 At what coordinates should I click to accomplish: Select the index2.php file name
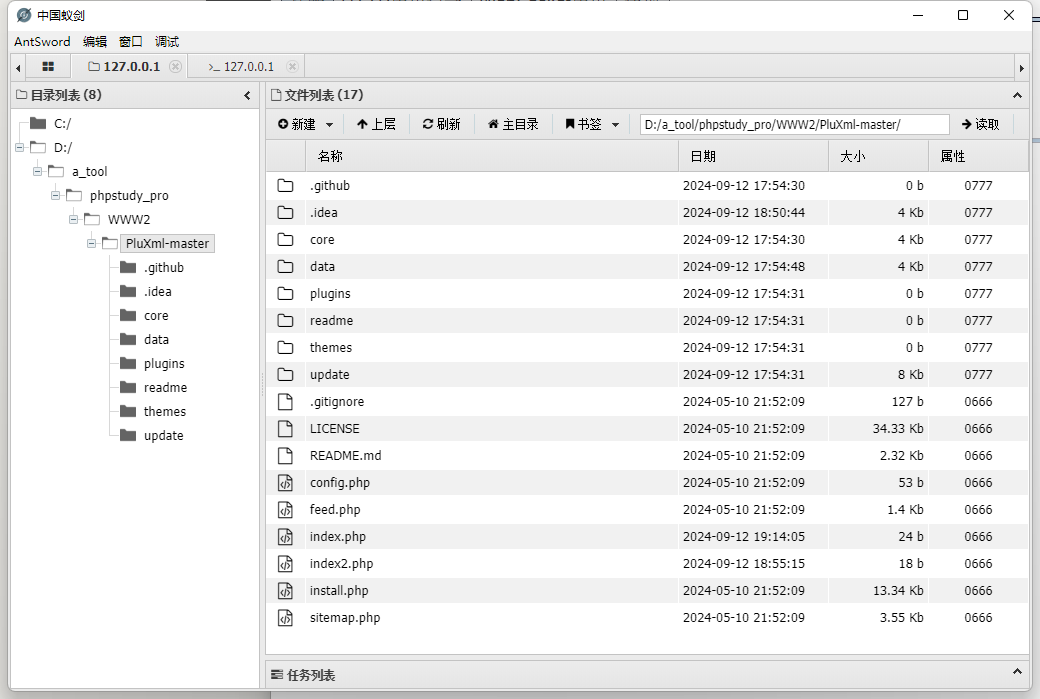[342, 564]
